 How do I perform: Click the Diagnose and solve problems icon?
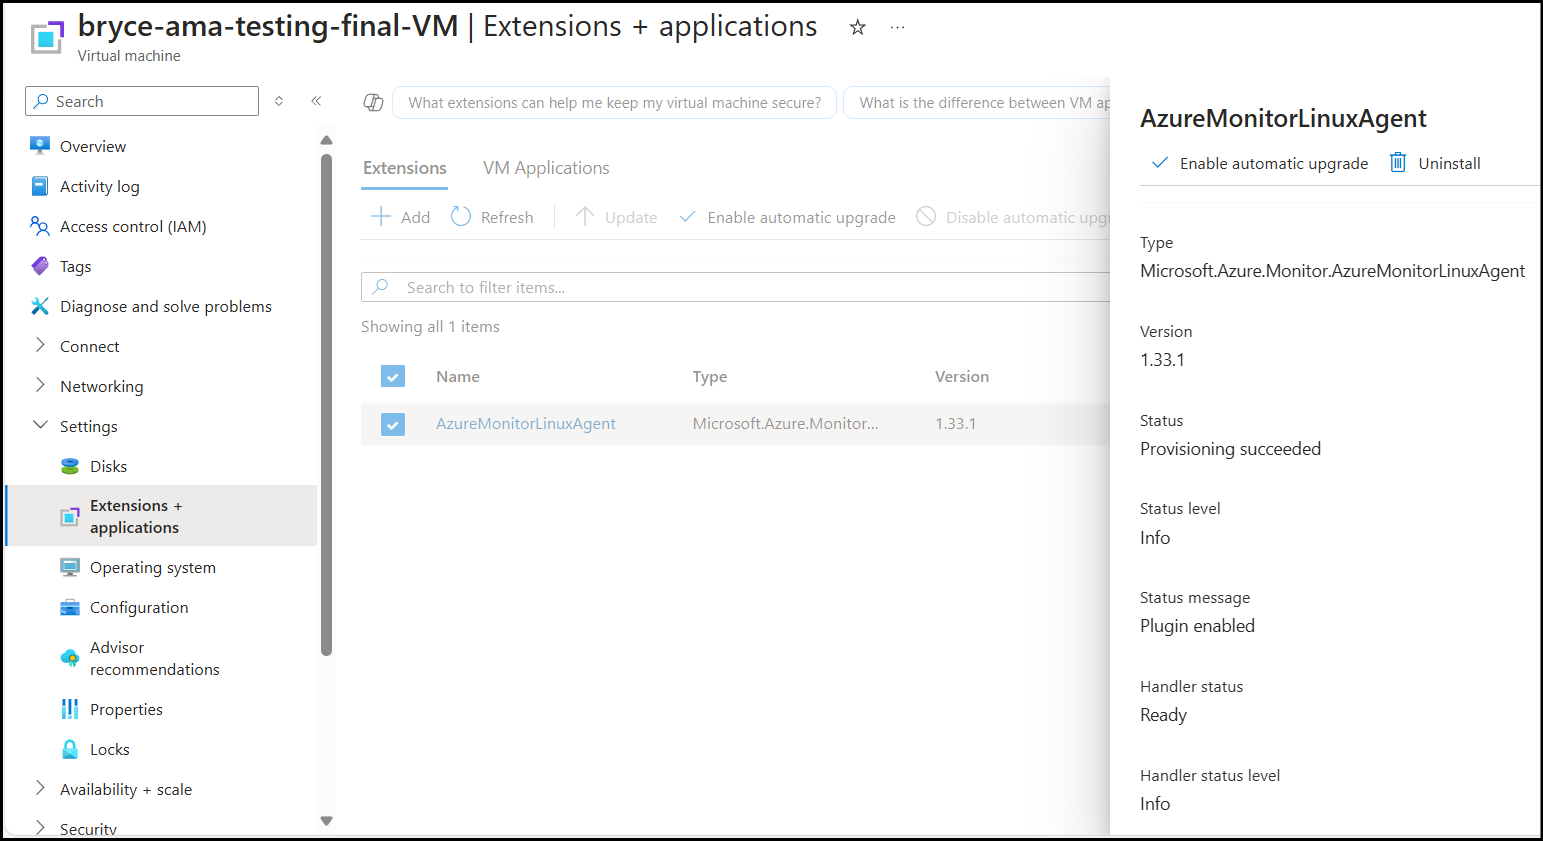point(40,306)
